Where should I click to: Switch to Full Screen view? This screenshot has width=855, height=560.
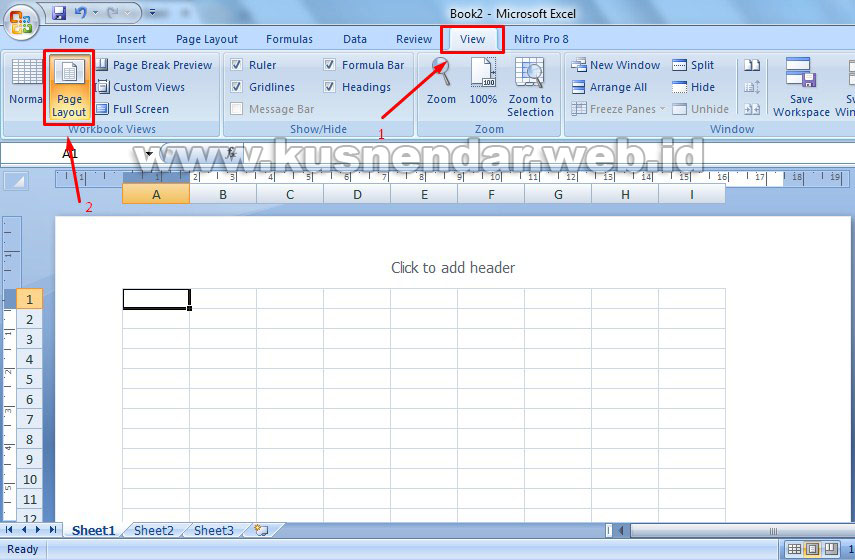(x=133, y=109)
